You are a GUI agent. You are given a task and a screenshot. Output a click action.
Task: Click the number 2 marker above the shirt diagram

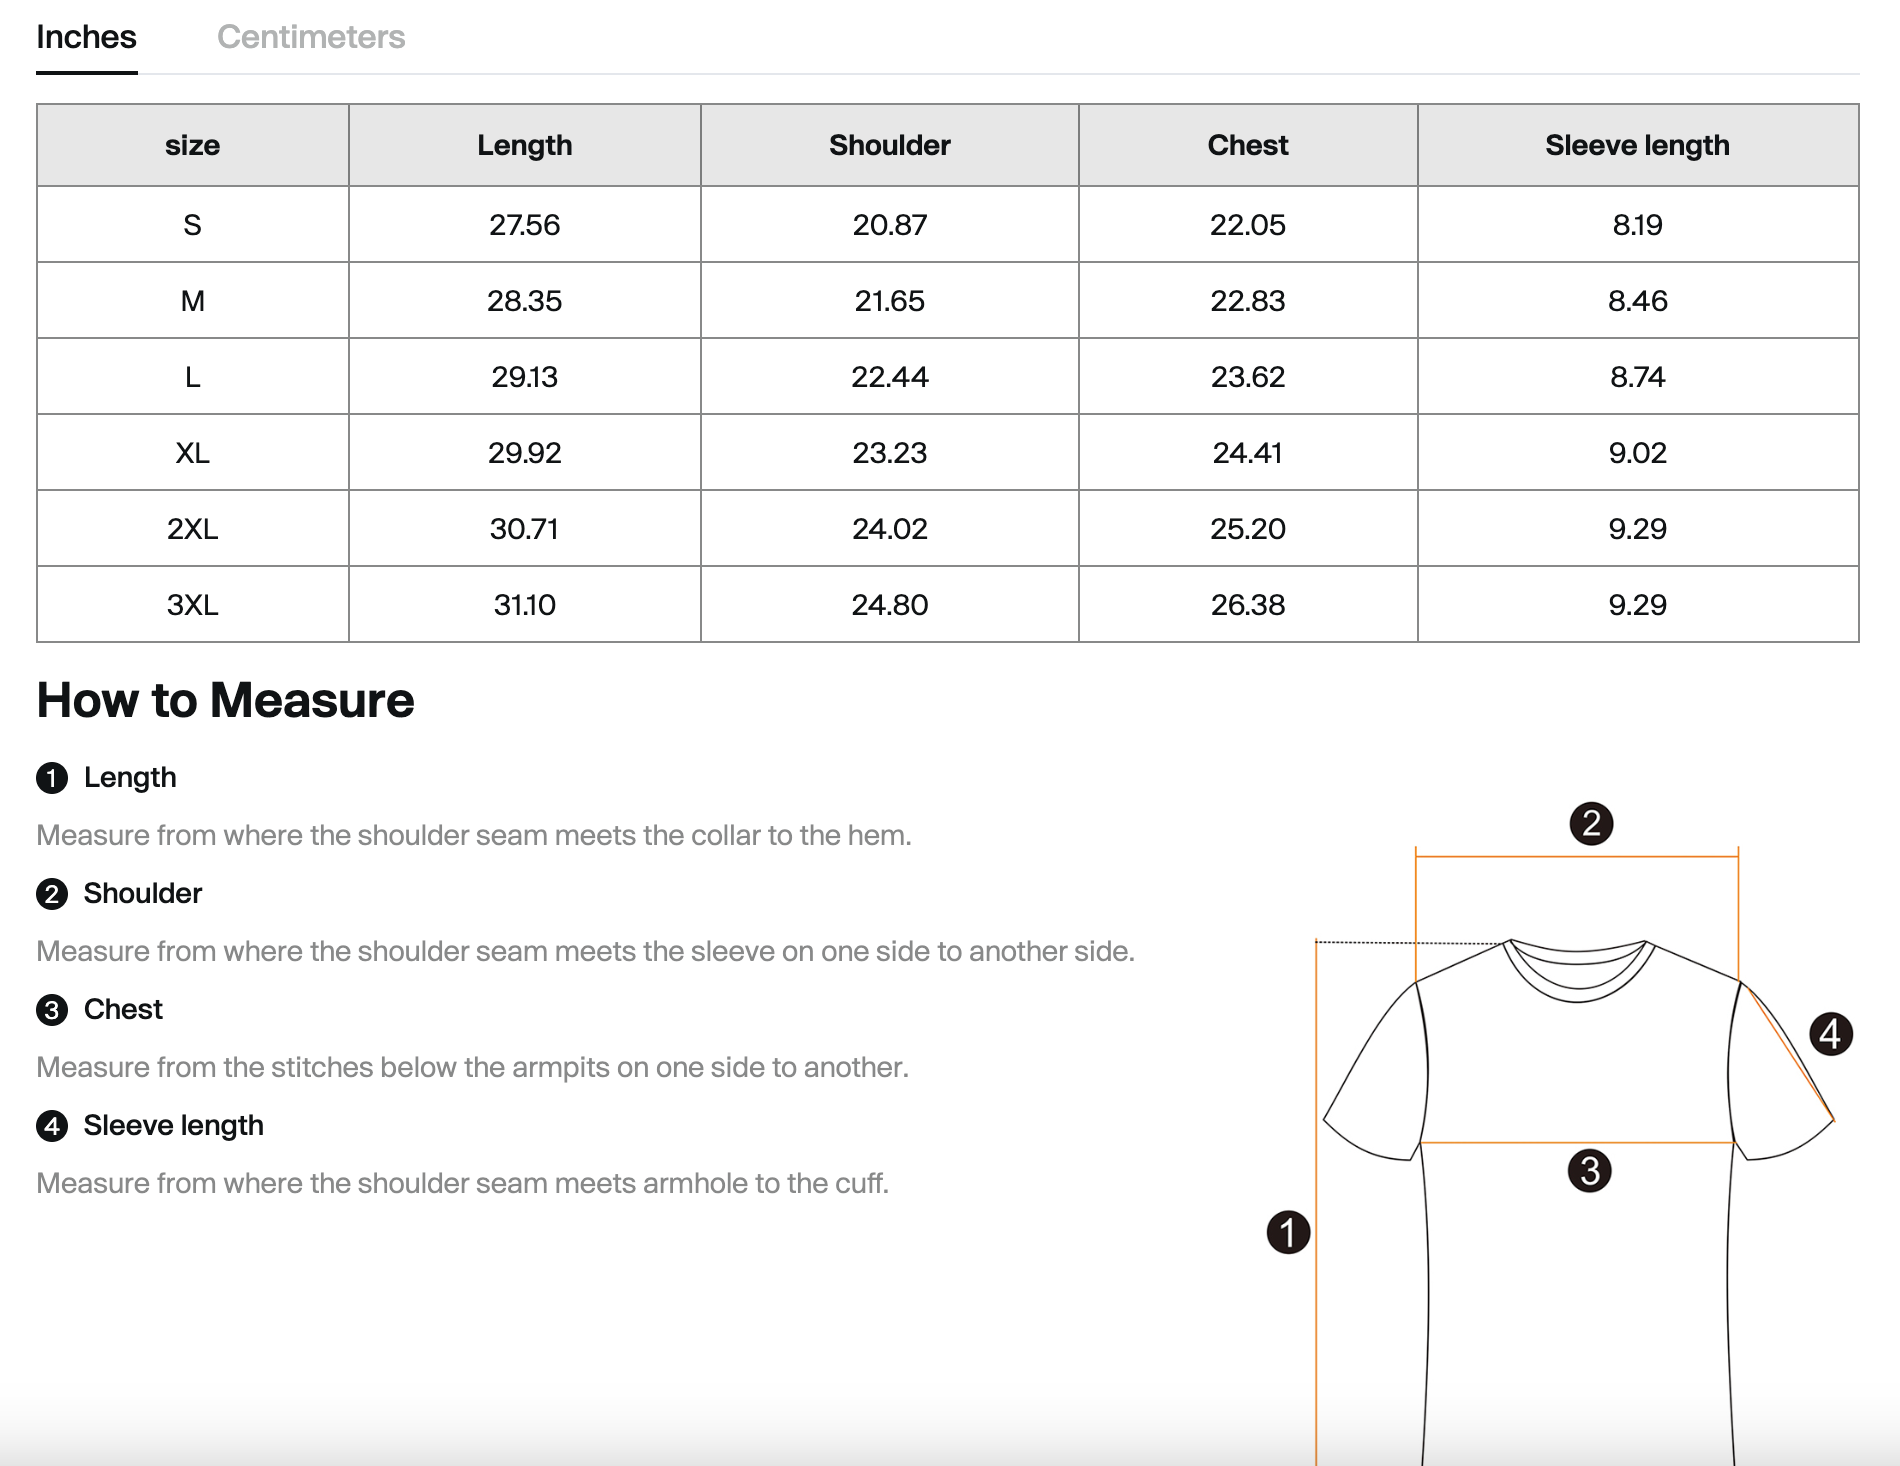click(x=1591, y=824)
